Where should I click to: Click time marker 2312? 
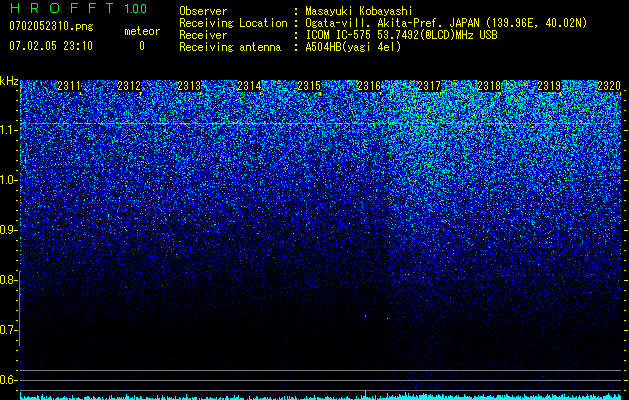(130, 86)
